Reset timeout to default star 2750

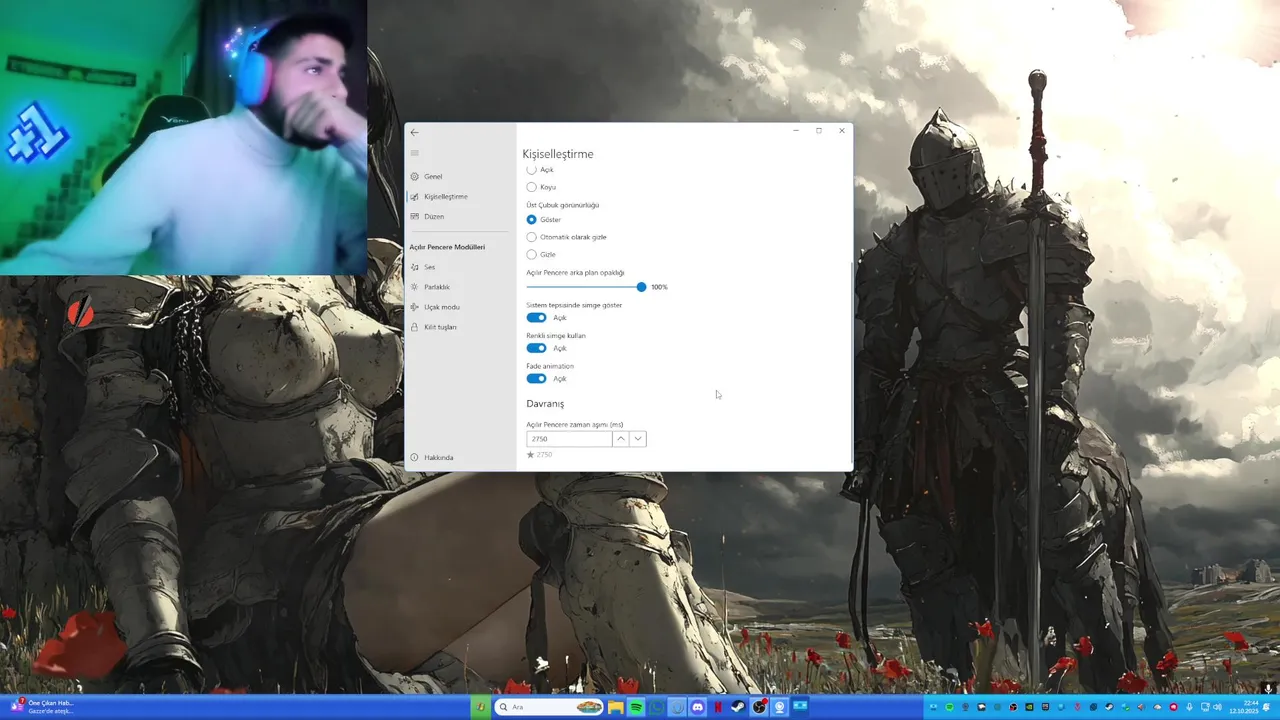(x=539, y=455)
